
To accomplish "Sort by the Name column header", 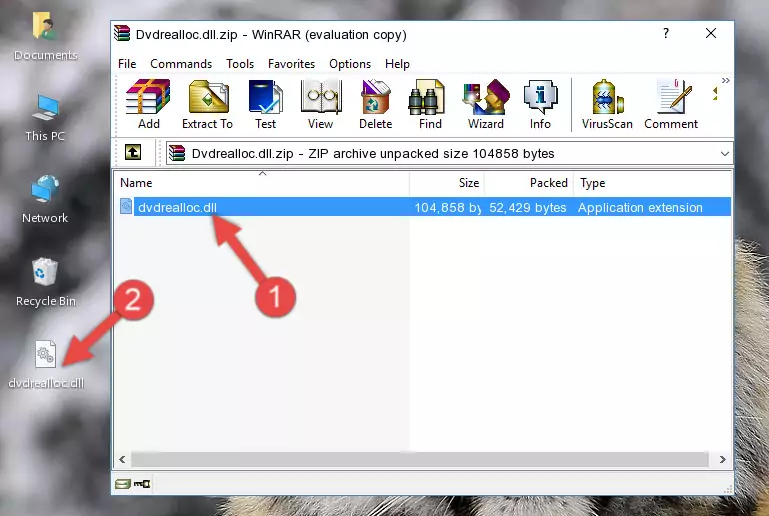I will tap(262, 183).
